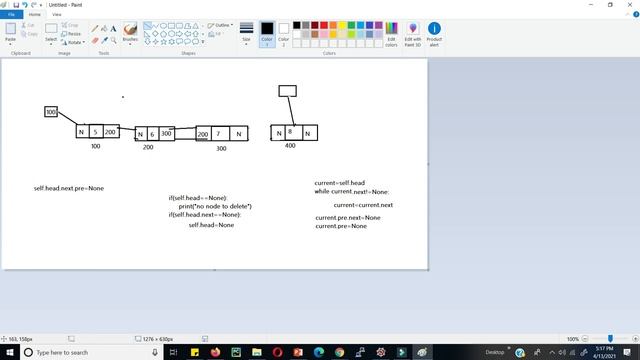Viewport: 640px width, 360px height.
Task: Click the Paste clipboard icon
Action: pos(11,29)
